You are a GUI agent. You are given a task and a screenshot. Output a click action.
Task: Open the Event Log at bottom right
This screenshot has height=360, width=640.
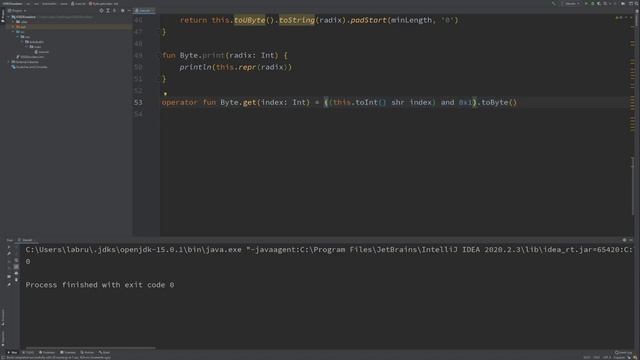tap(623, 352)
